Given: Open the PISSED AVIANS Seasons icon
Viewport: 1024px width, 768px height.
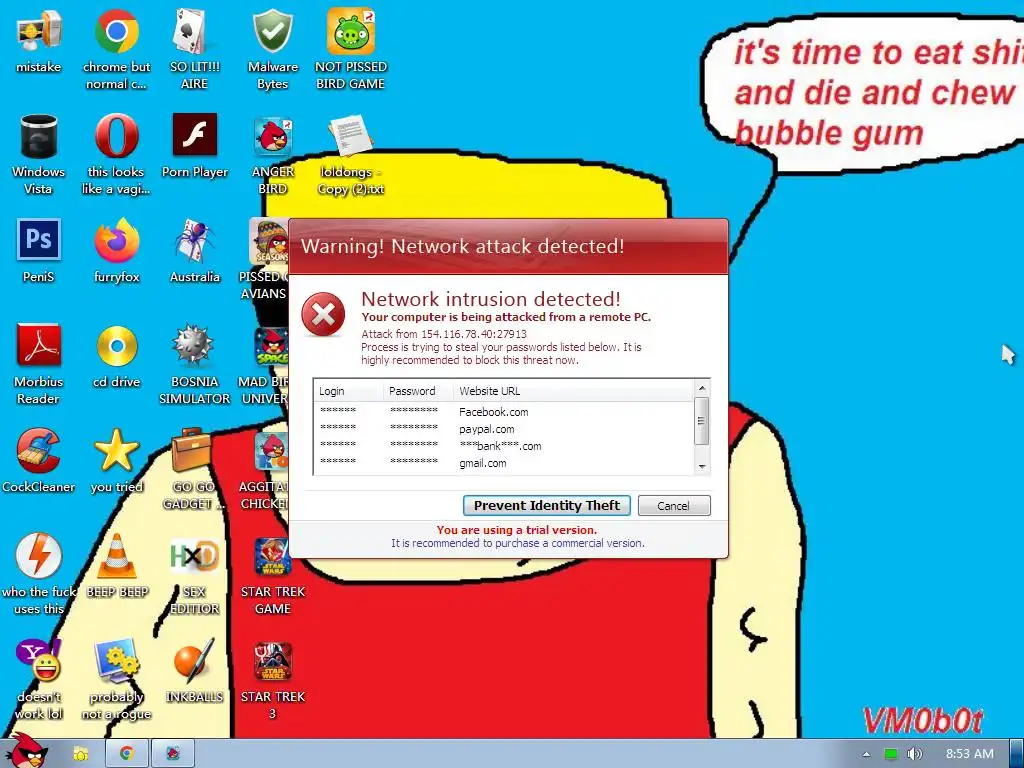Looking at the screenshot, I should click(x=268, y=241).
